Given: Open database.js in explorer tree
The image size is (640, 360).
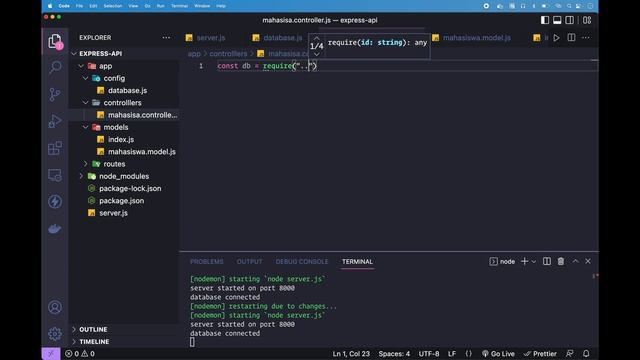Looking at the screenshot, I should click(x=127, y=90).
